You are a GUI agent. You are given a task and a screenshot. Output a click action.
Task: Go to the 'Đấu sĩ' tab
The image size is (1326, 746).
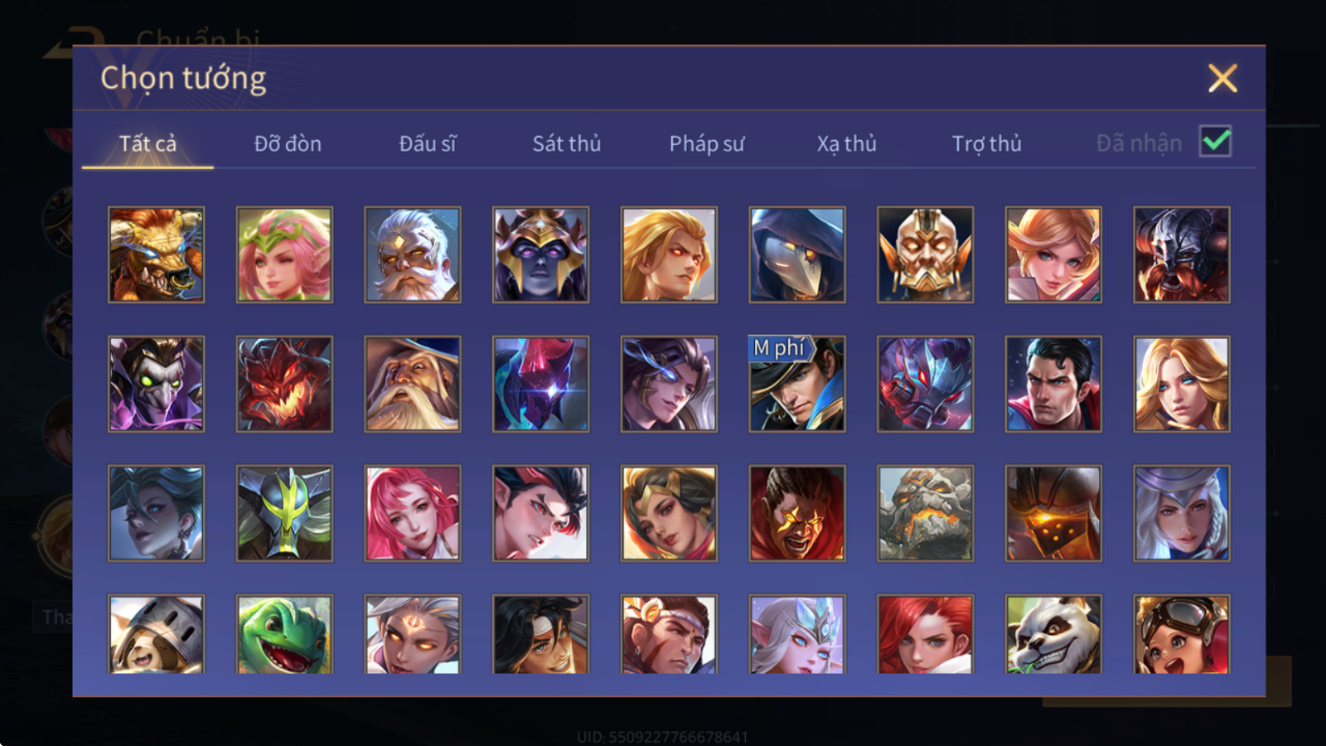tap(428, 143)
